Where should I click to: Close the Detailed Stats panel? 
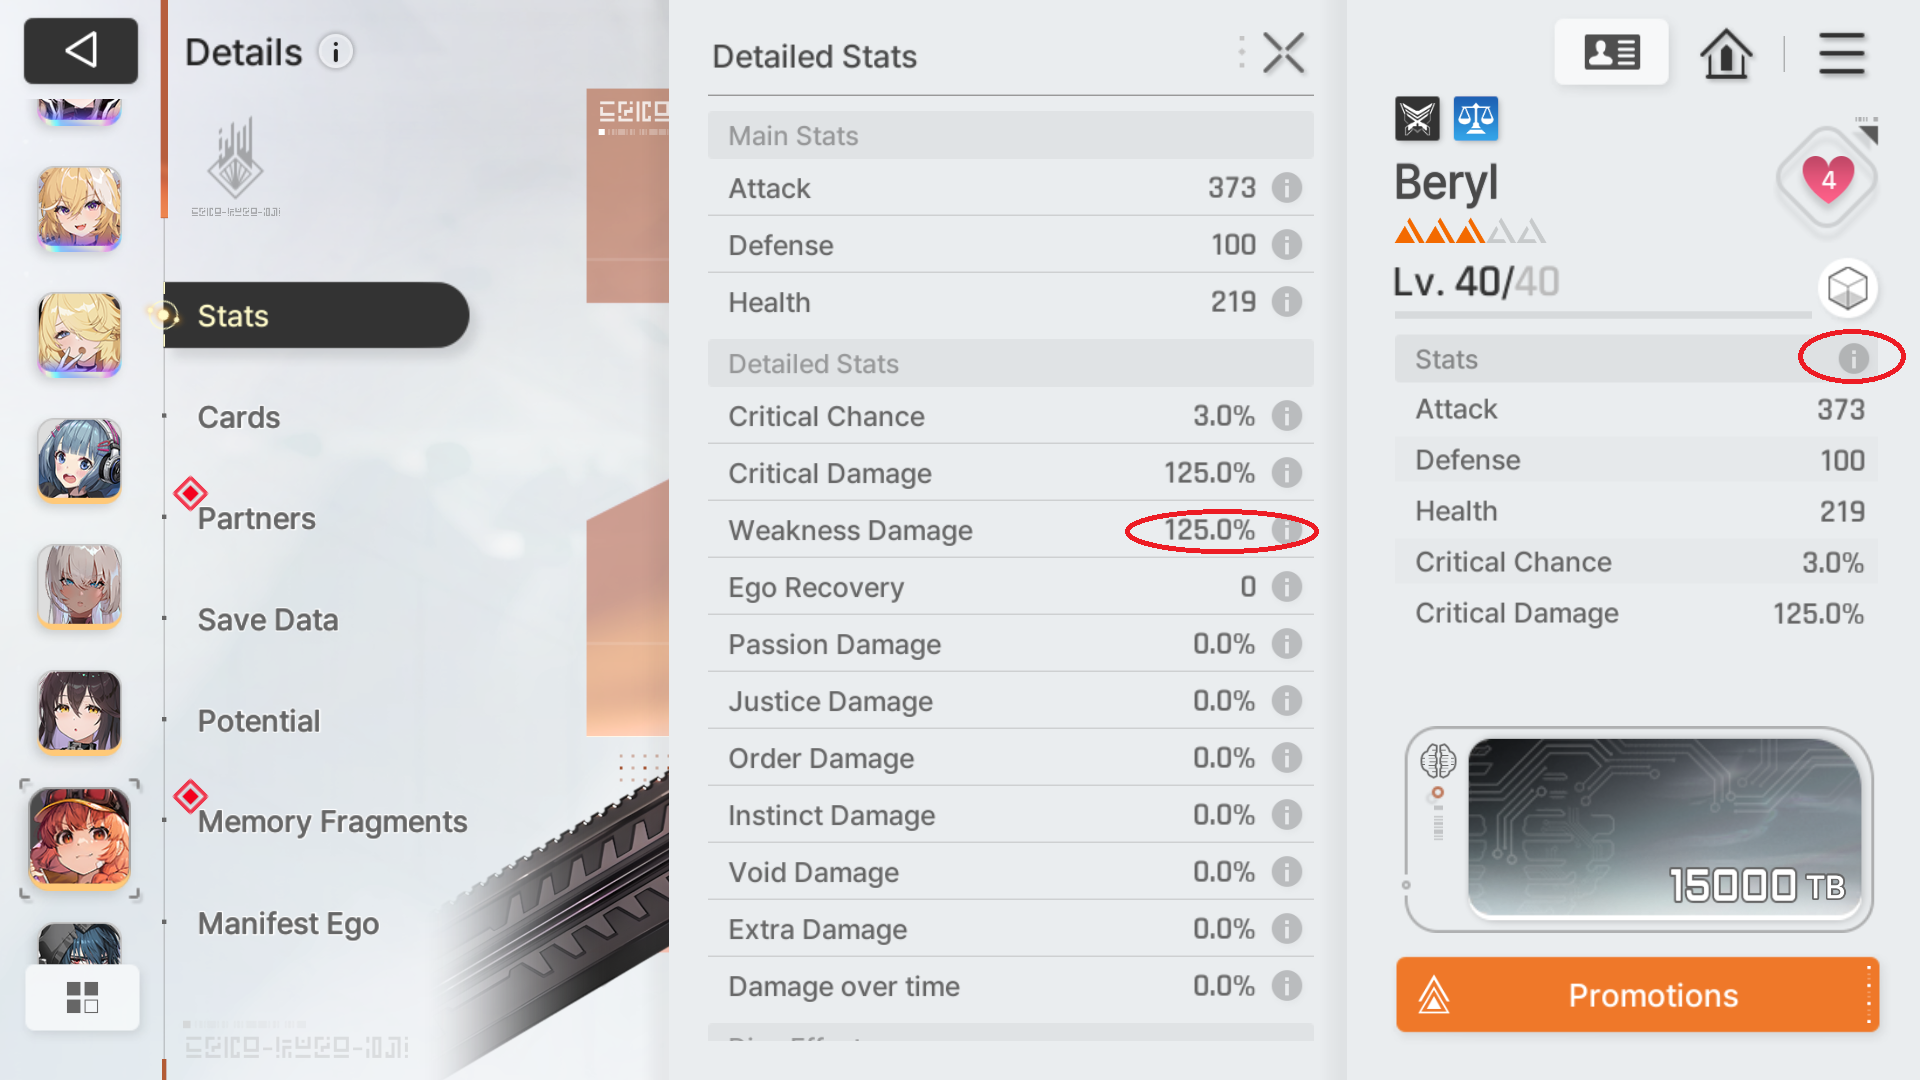point(1283,54)
